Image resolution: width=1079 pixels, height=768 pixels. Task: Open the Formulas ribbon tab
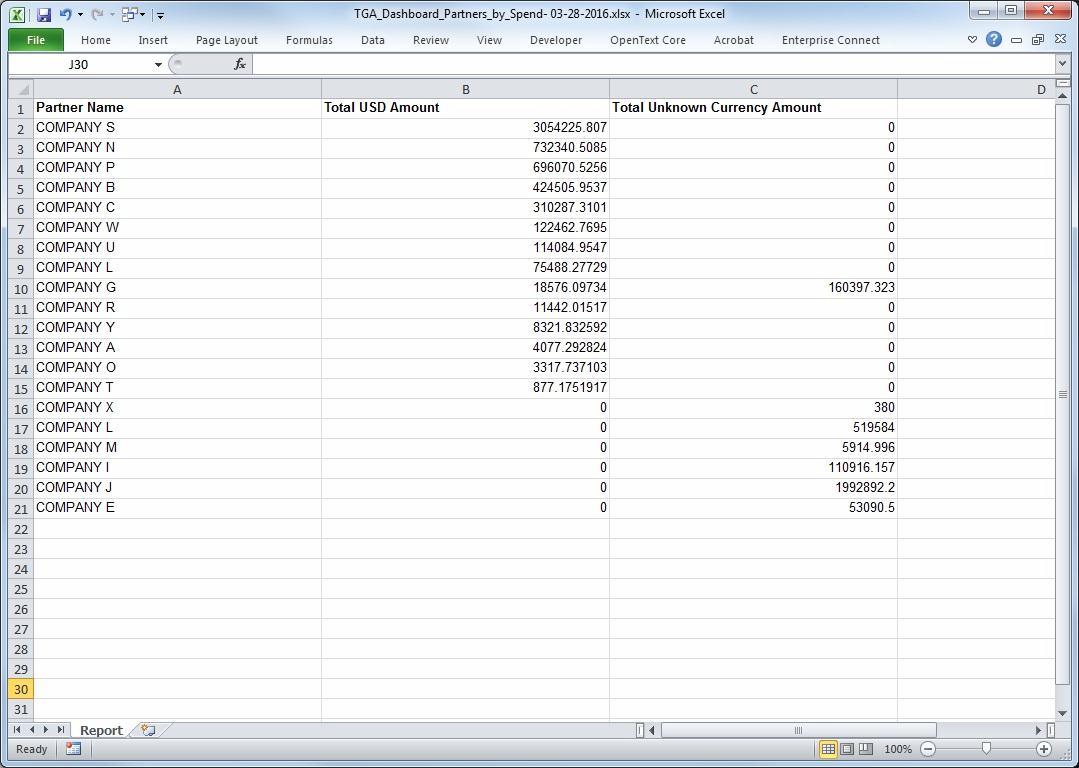309,40
